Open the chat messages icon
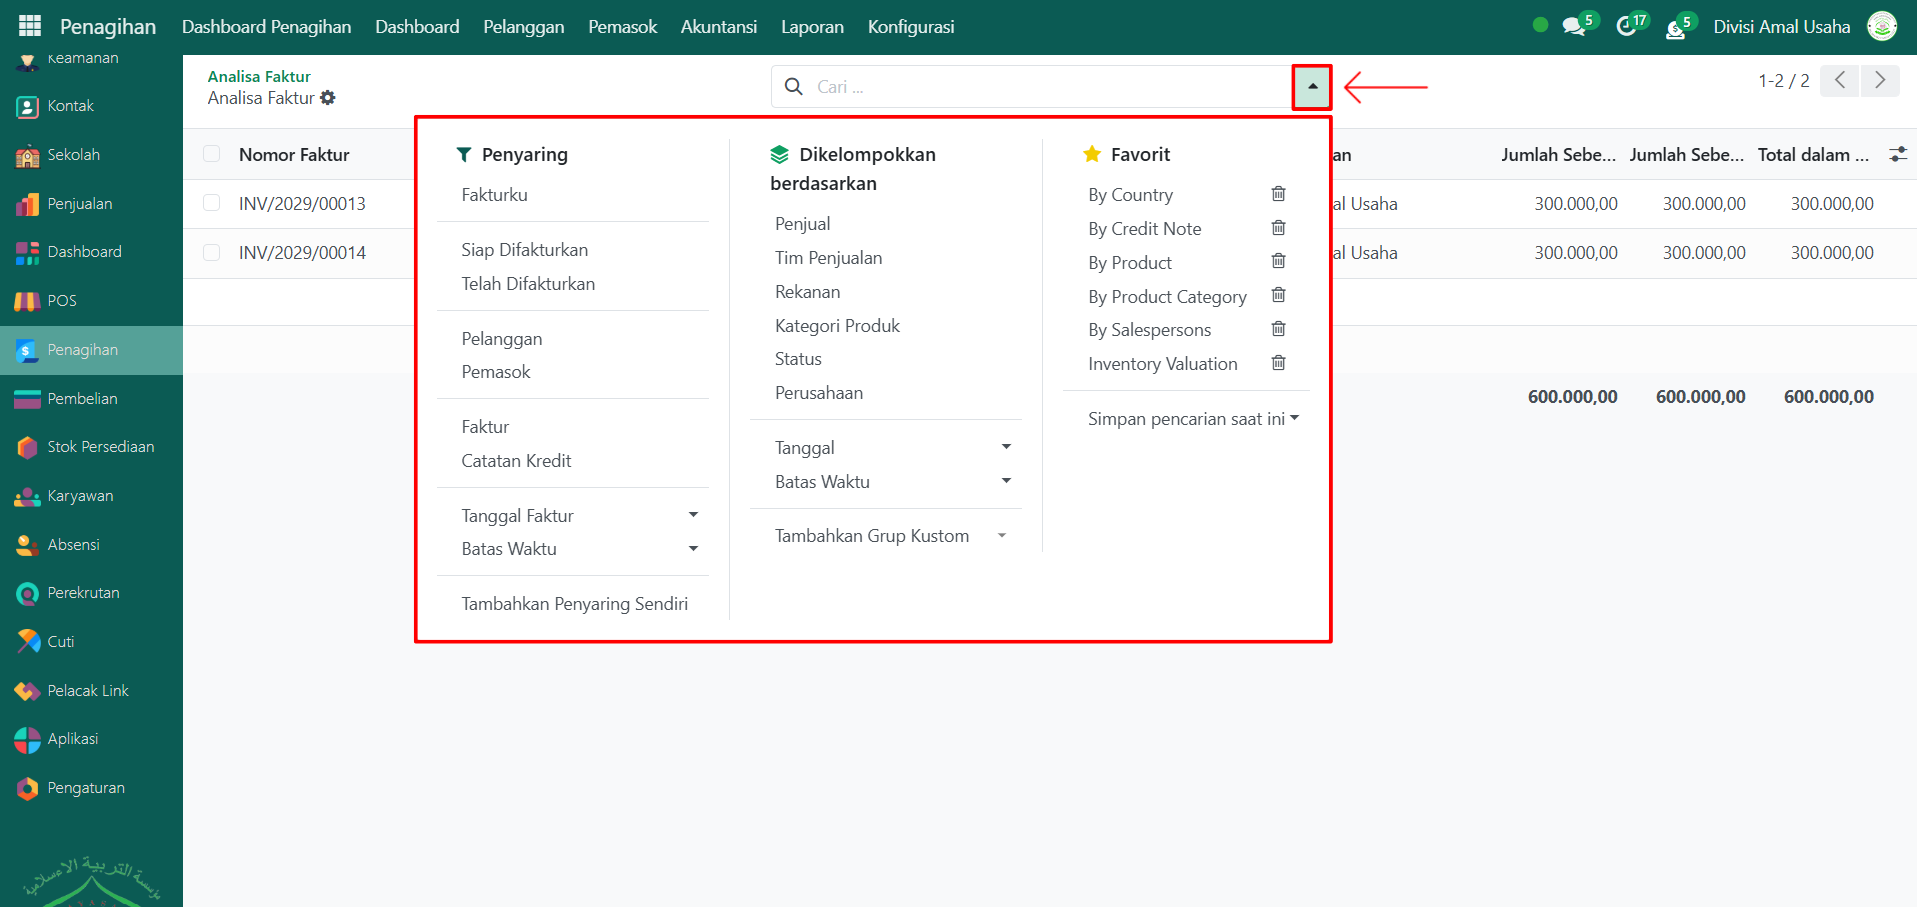 1574,27
